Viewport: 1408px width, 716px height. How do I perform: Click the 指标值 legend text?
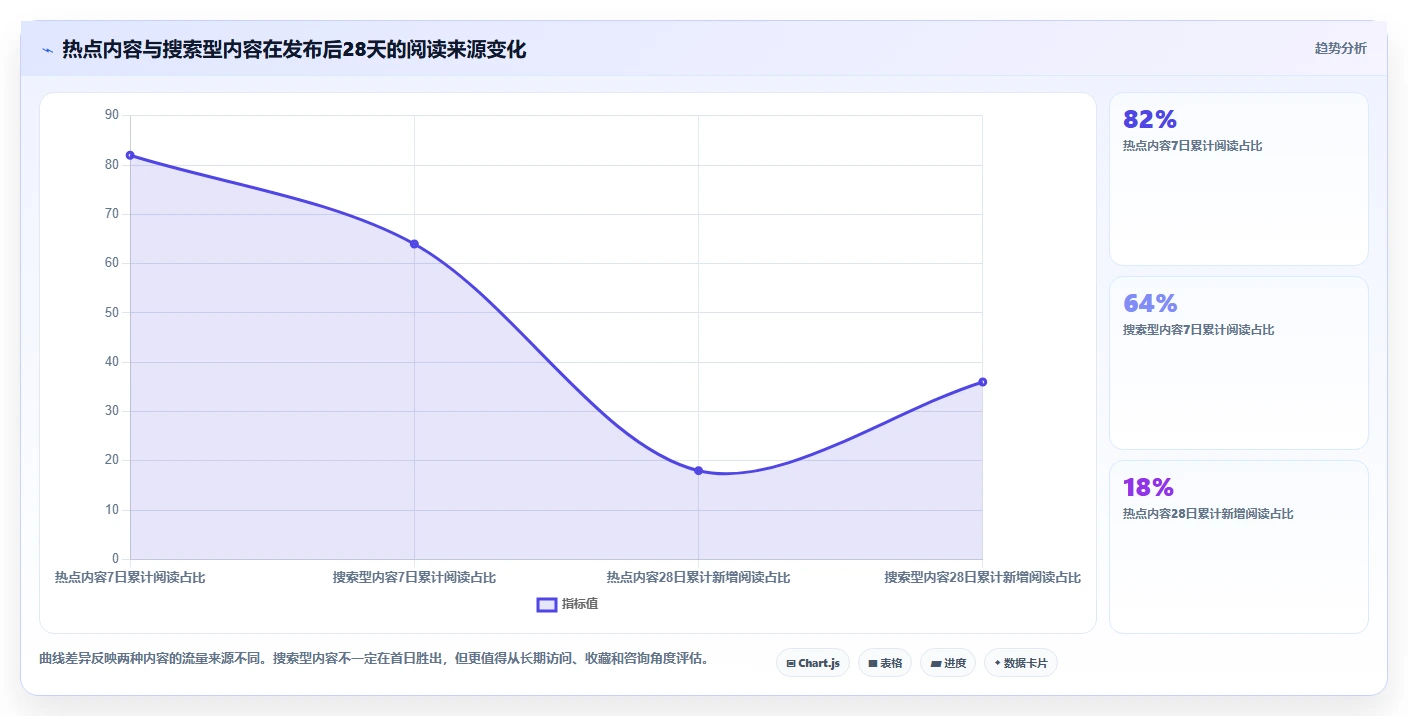(580, 604)
